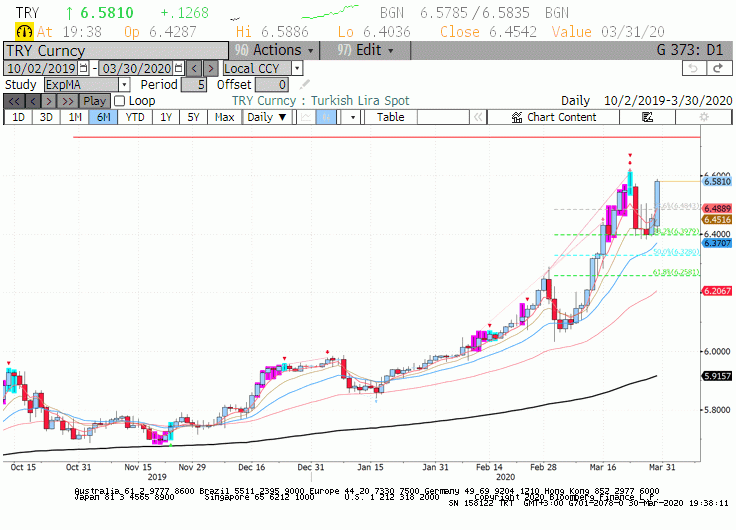Image resolution: width=736 pixels, height=530 pixels.
Task: Click the undo arrow icon
Action: tap(694, 69)
